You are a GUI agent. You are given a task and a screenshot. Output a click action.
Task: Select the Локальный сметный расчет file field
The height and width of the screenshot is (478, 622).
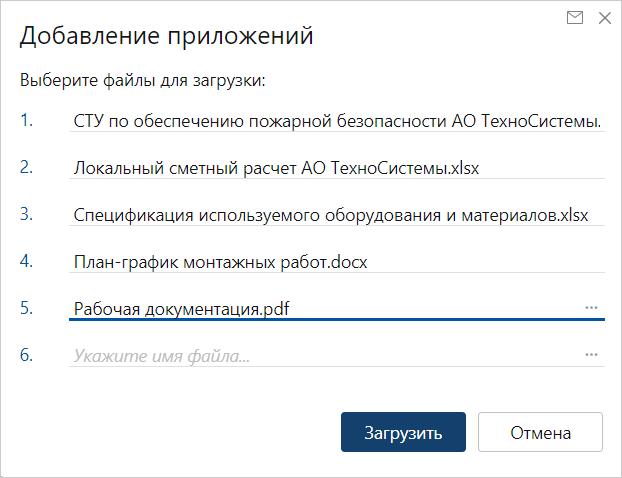click(337, 168)
